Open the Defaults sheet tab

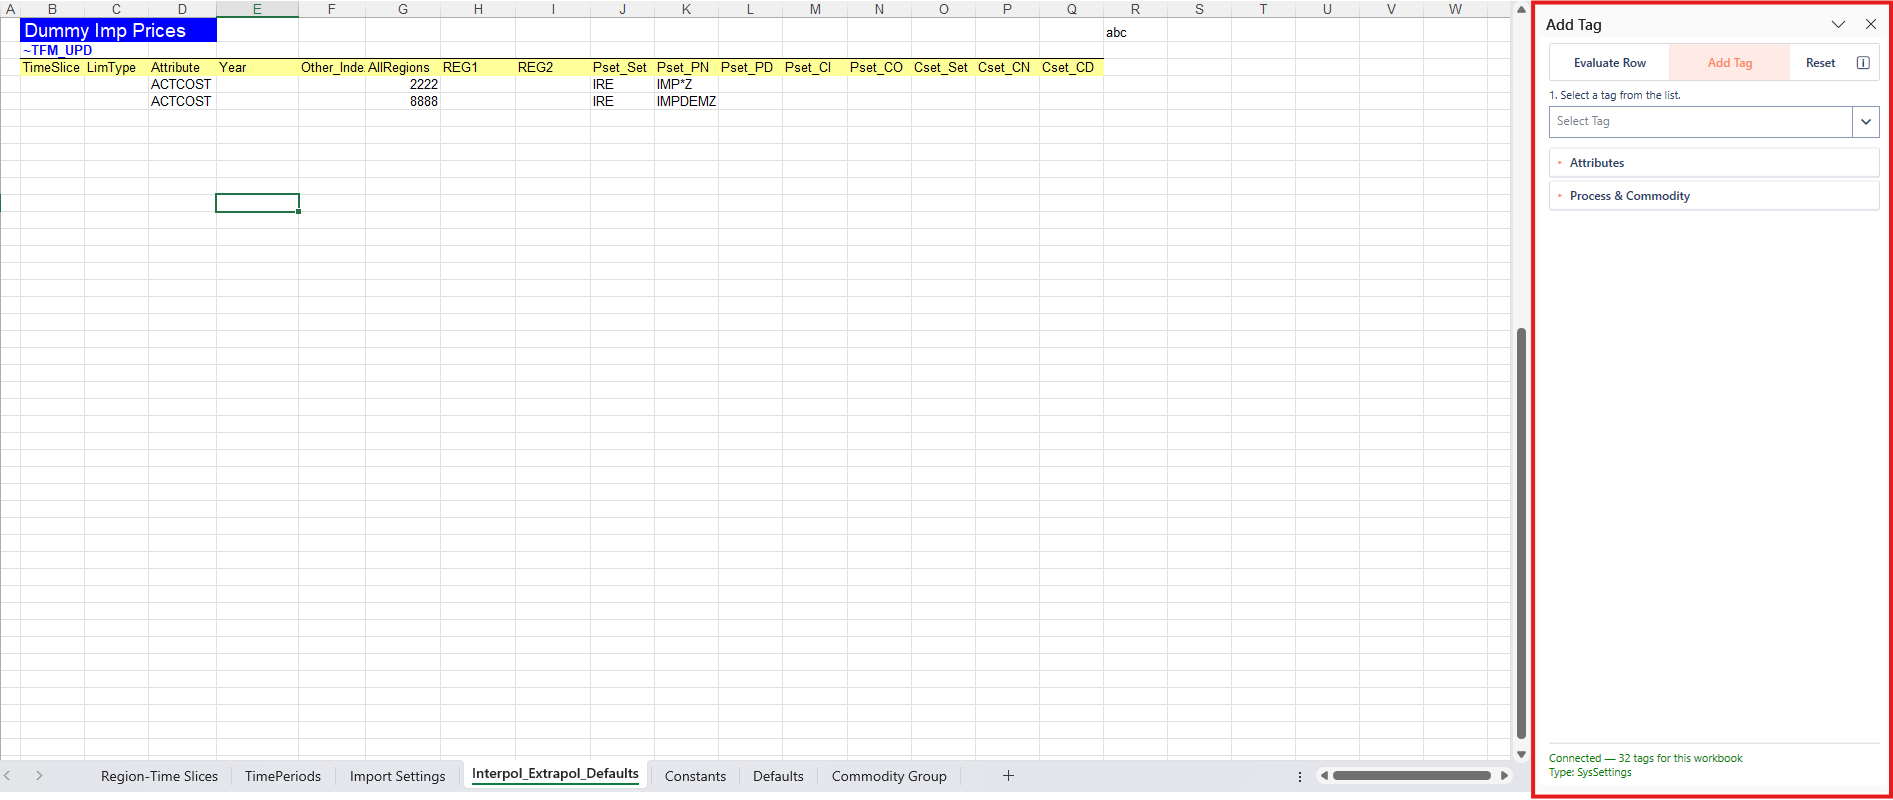pyautogui.click(x=778, y=776)
